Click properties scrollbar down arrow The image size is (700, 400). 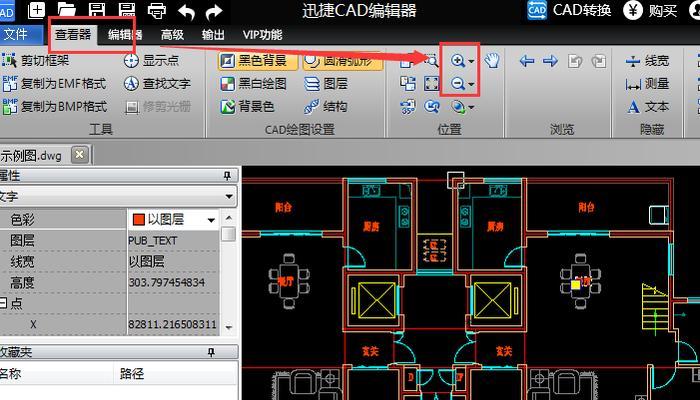pyautogui.click(x=229, y=327)
